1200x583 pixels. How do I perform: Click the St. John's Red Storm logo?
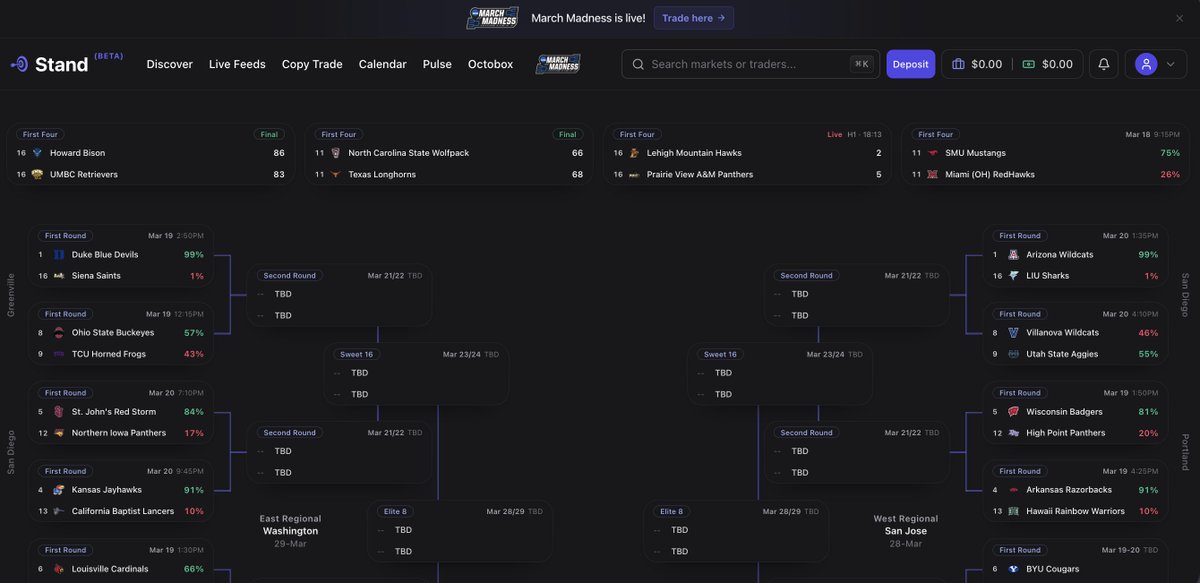coord(58,412)
